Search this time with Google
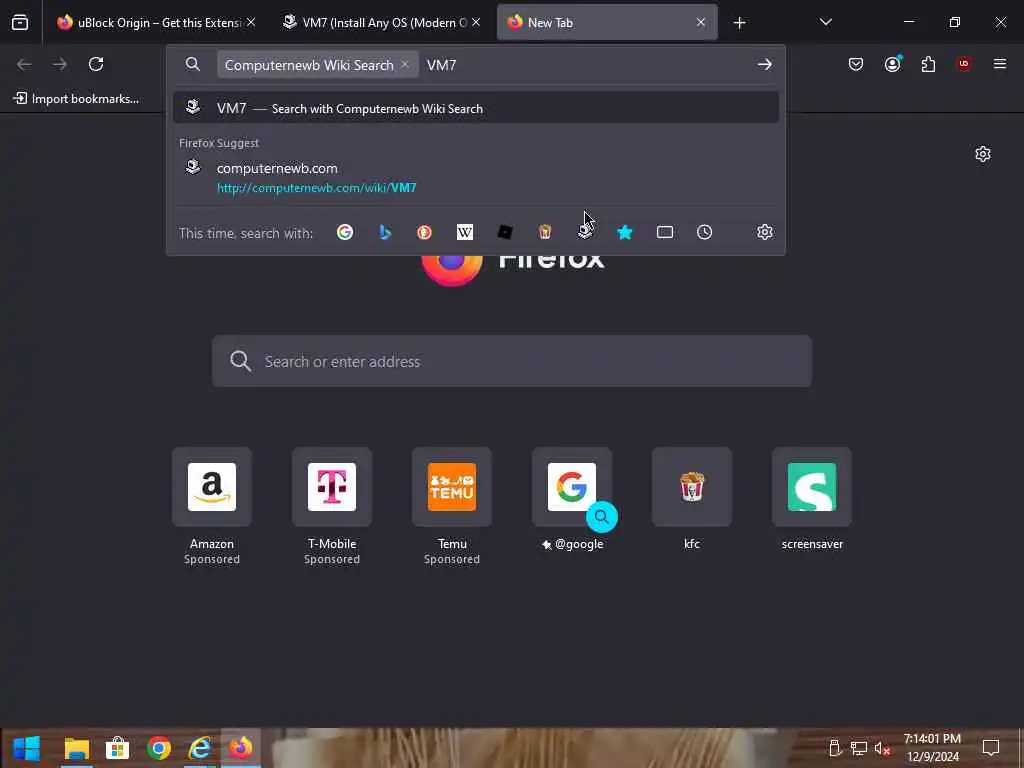The width and height of the screenshot is (1024, 768). [x=345, y=232]
